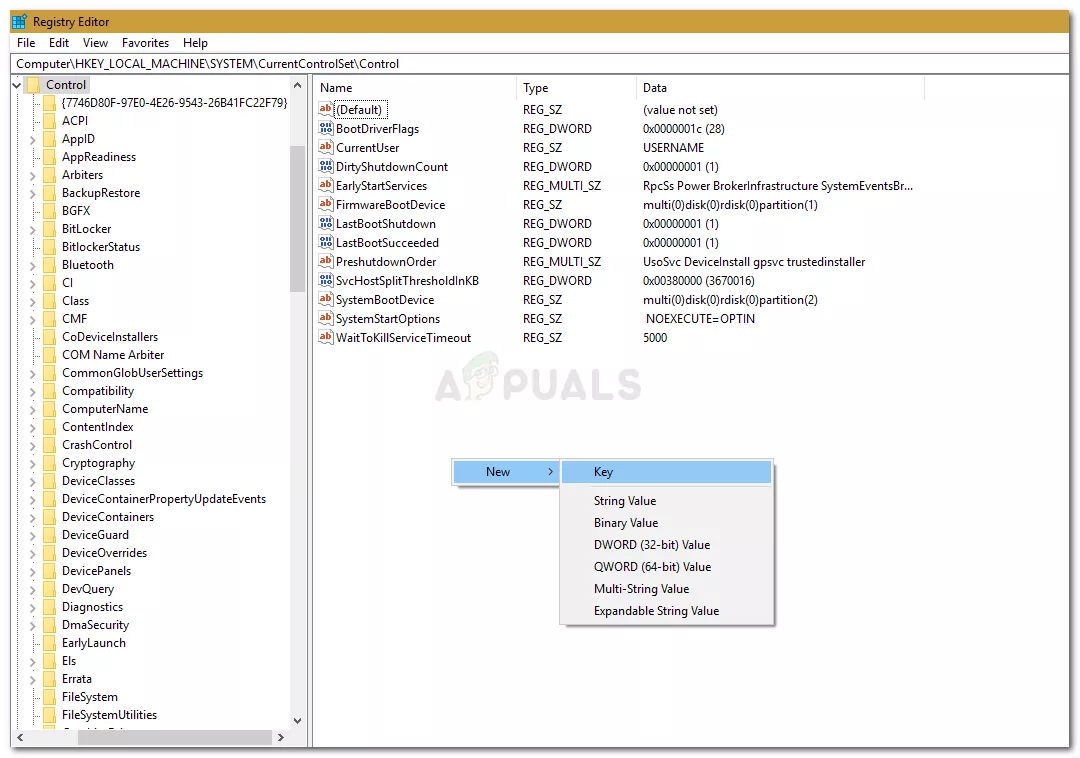Click the BootDriverFlags DWORD value icon
Viewport: 1080px width, 758px height.
tap(326, 128)
